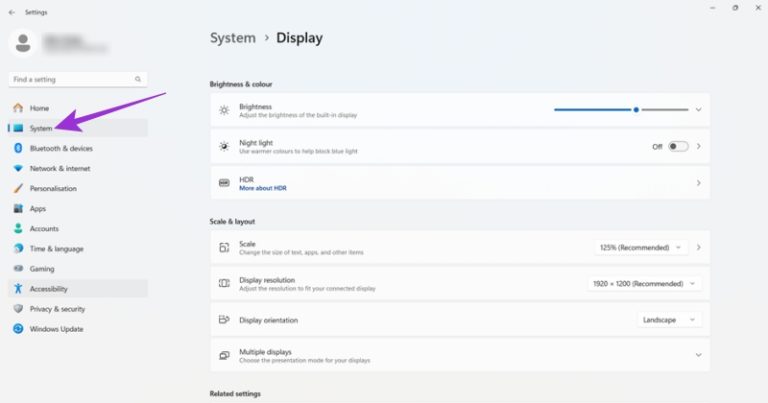Screen dimensions: 768x403
Task: Expand the Brightness options chevron
Action: [x=698, y=109]
